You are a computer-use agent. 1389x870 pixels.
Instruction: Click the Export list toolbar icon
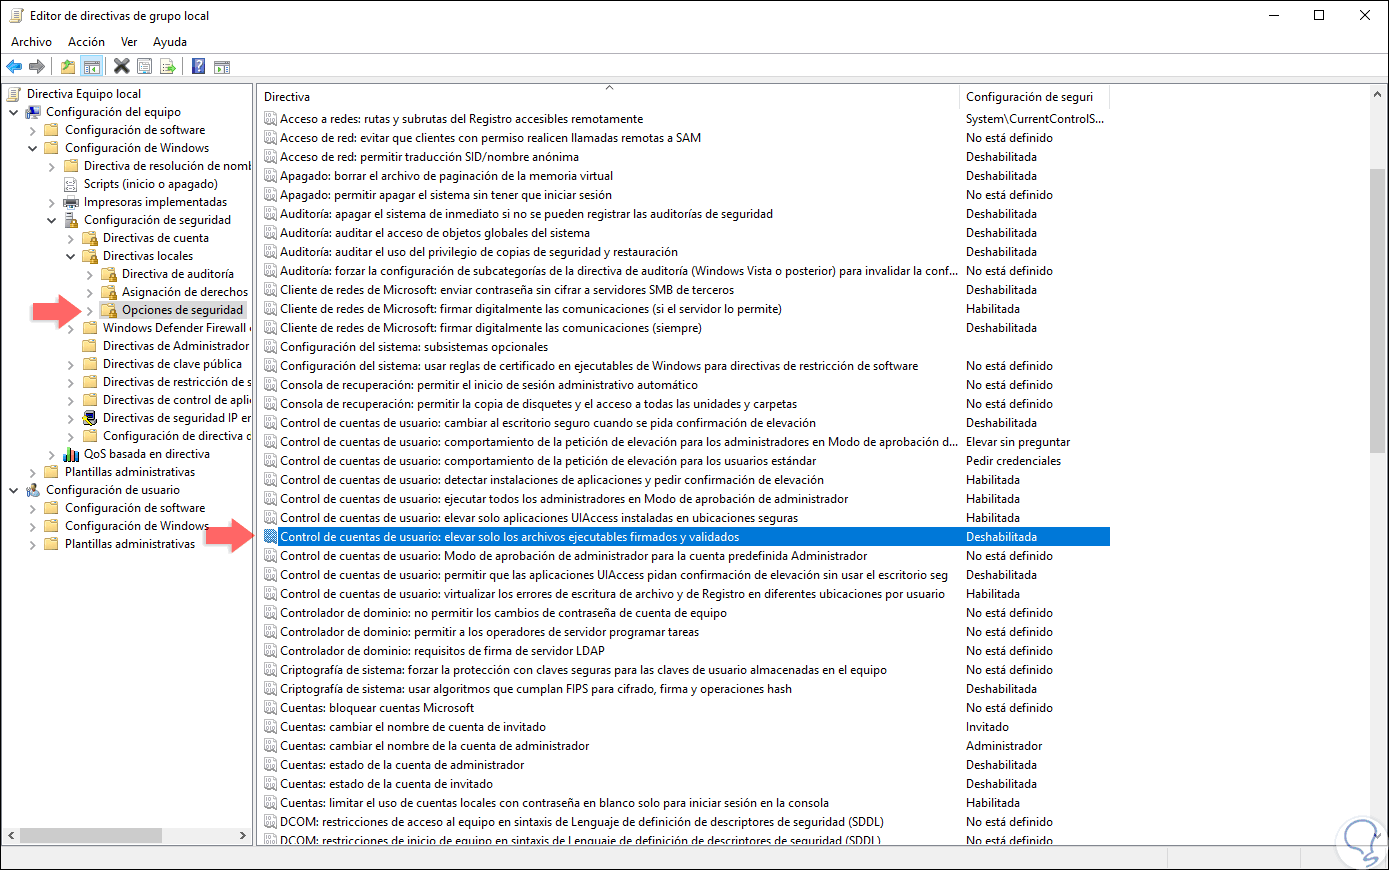pos(169,66)
